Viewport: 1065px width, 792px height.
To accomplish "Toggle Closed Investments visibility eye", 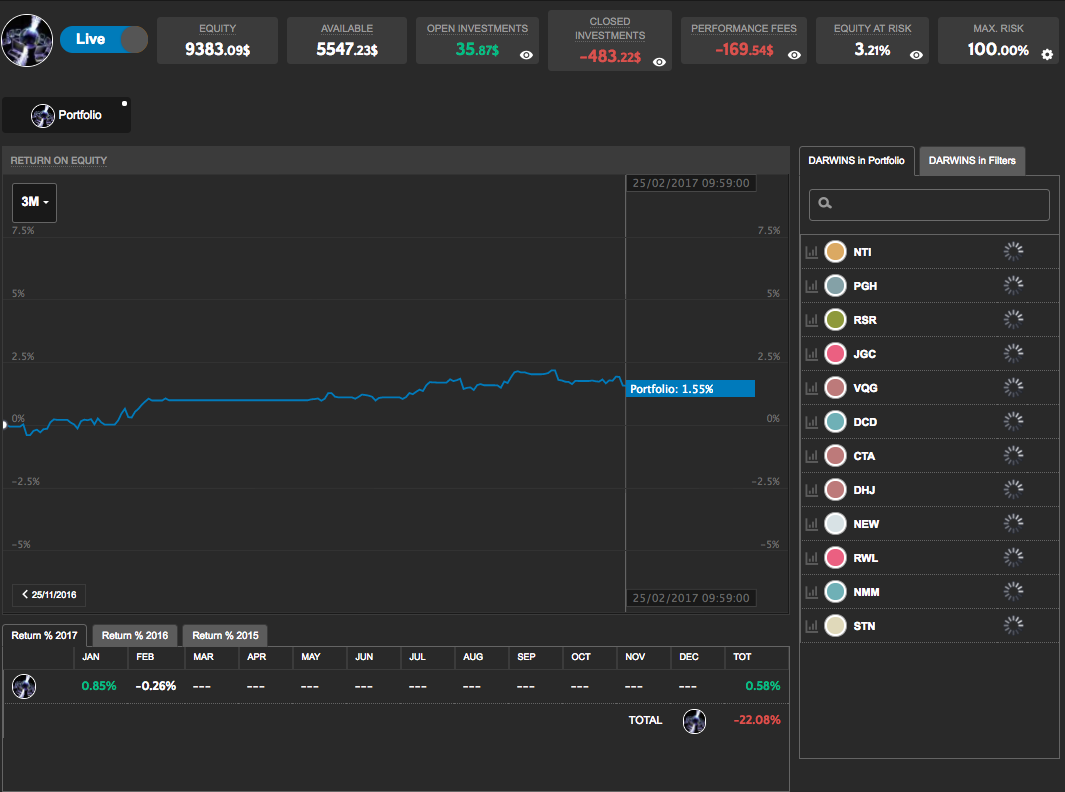I will (659, 62).
